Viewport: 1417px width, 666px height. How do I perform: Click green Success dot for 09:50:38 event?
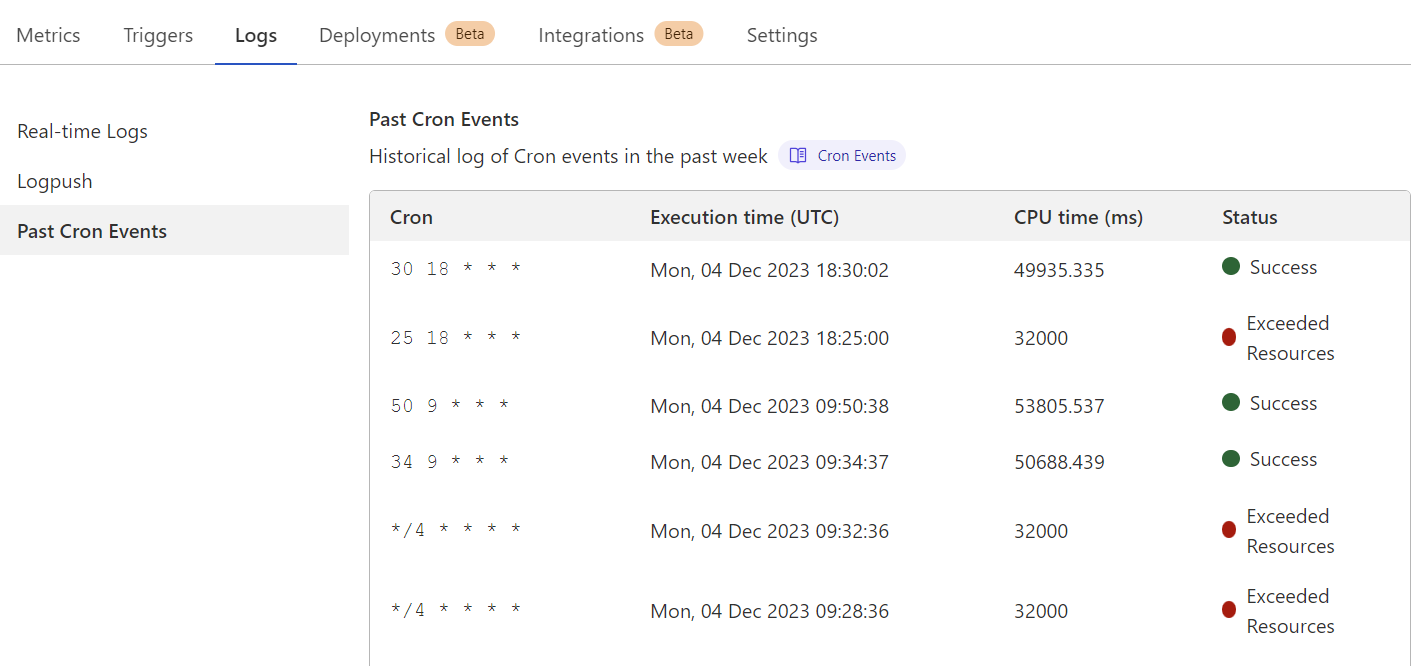tap(1231, 403)
